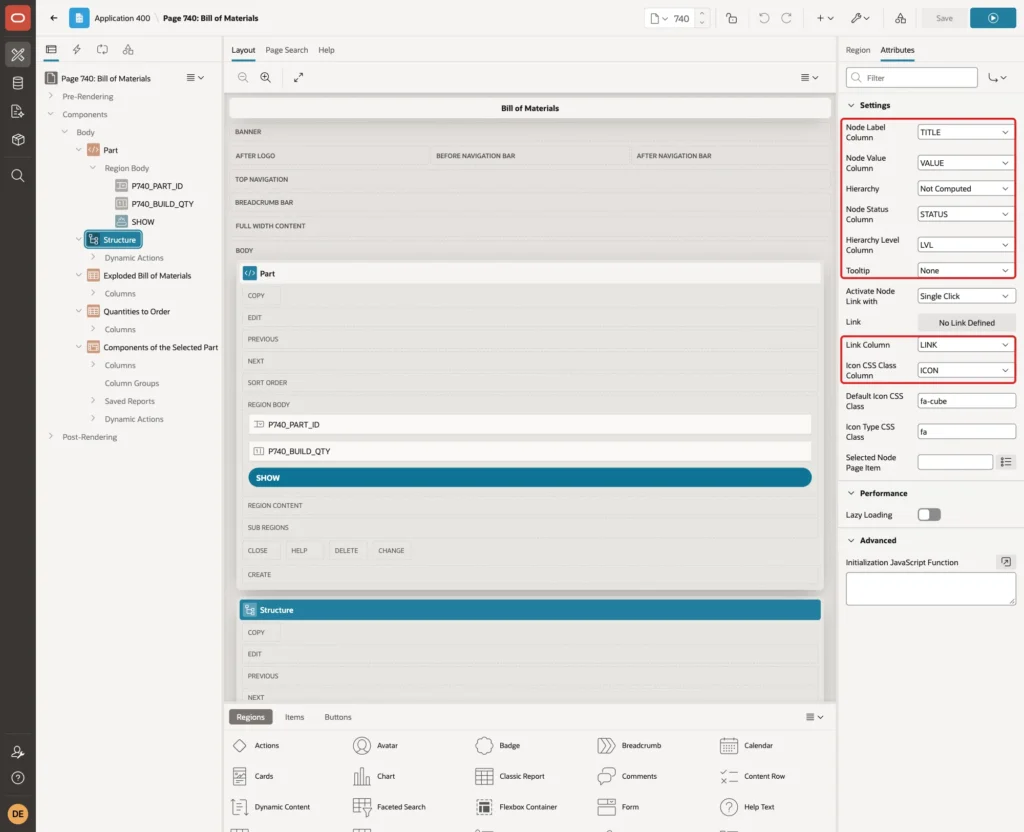Select the Items gallery tab
The height and width of the screenshot is (832, 1024).
click(295, 717)
